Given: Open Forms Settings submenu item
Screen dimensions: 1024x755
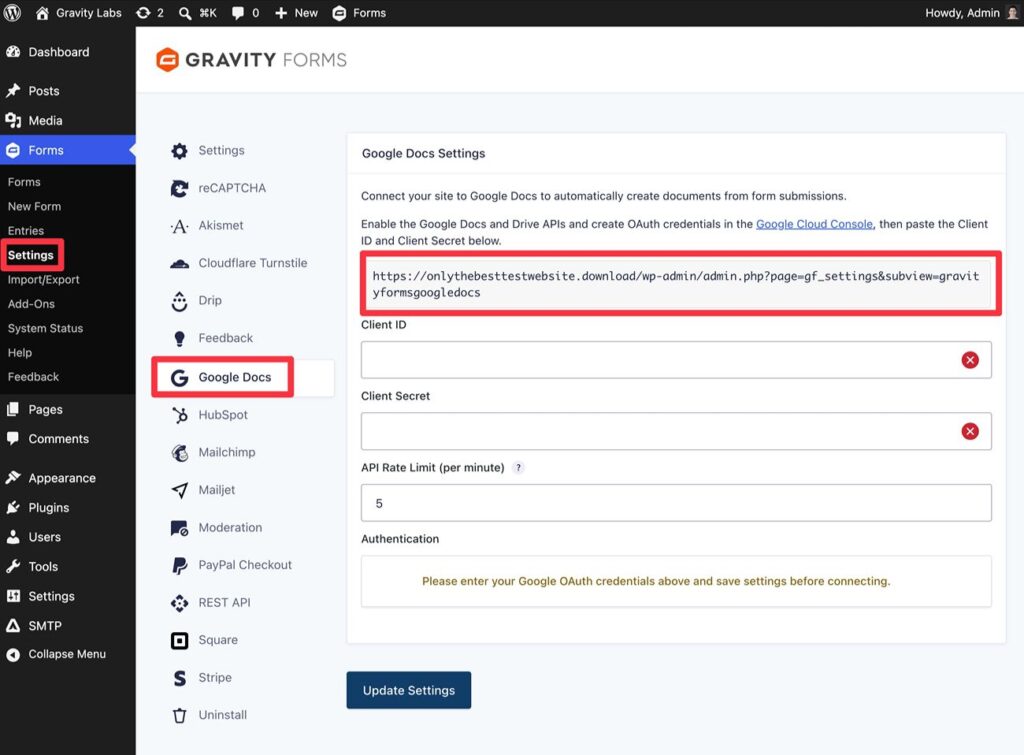Looking at the screenshot, I should [x=31, y=255].
